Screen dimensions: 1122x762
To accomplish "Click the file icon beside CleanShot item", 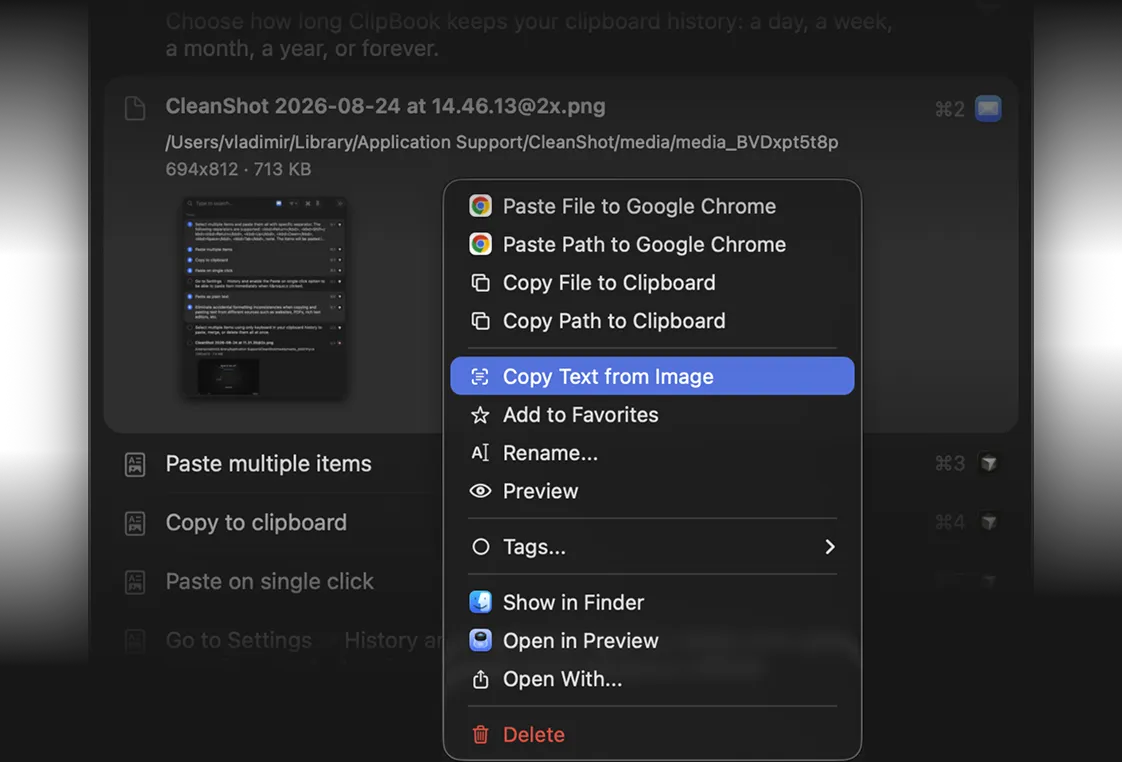I will pyautogui.click(x=135, y=108).
